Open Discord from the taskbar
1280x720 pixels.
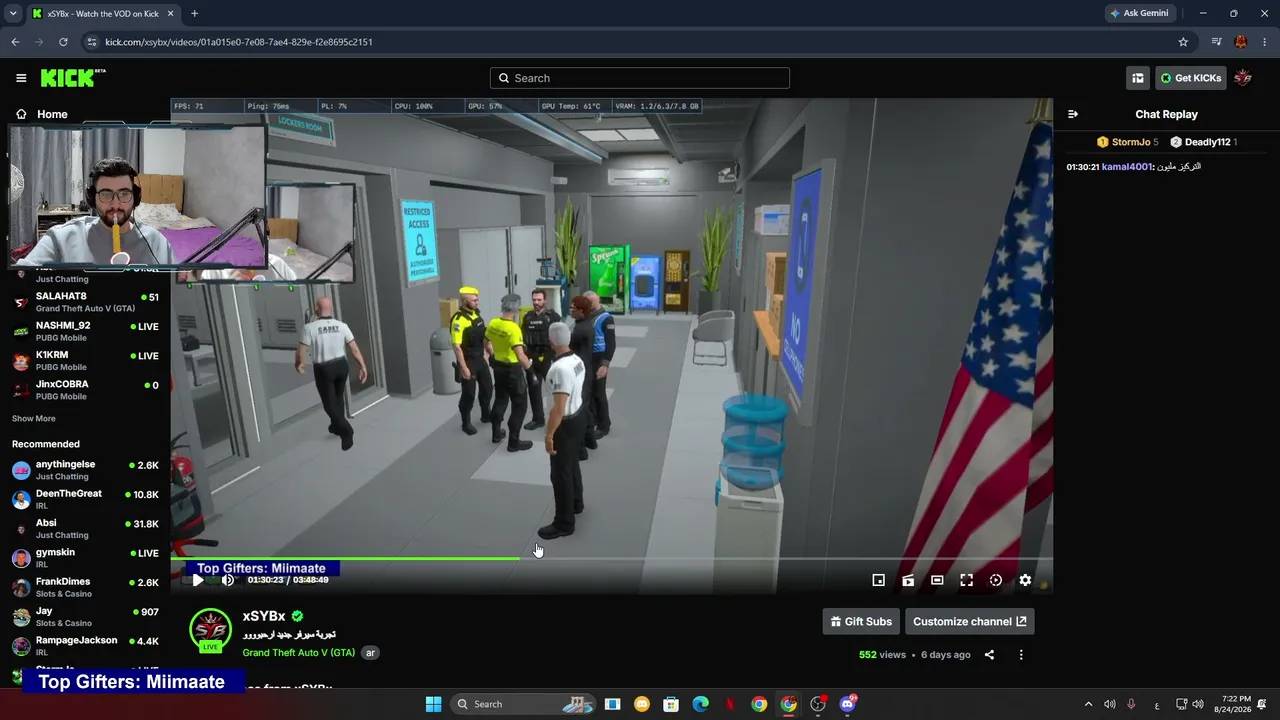848,704
